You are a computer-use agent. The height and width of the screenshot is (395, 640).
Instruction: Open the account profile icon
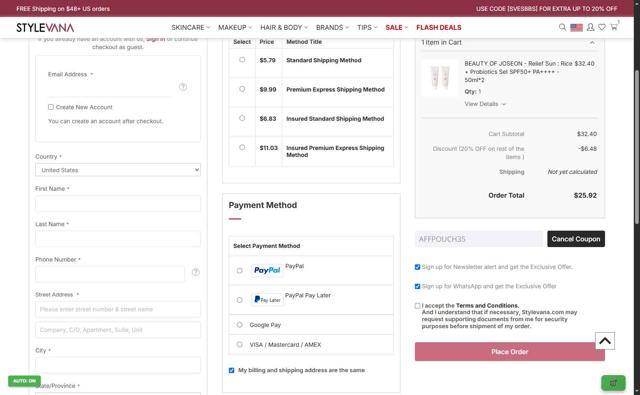(590, 27)
